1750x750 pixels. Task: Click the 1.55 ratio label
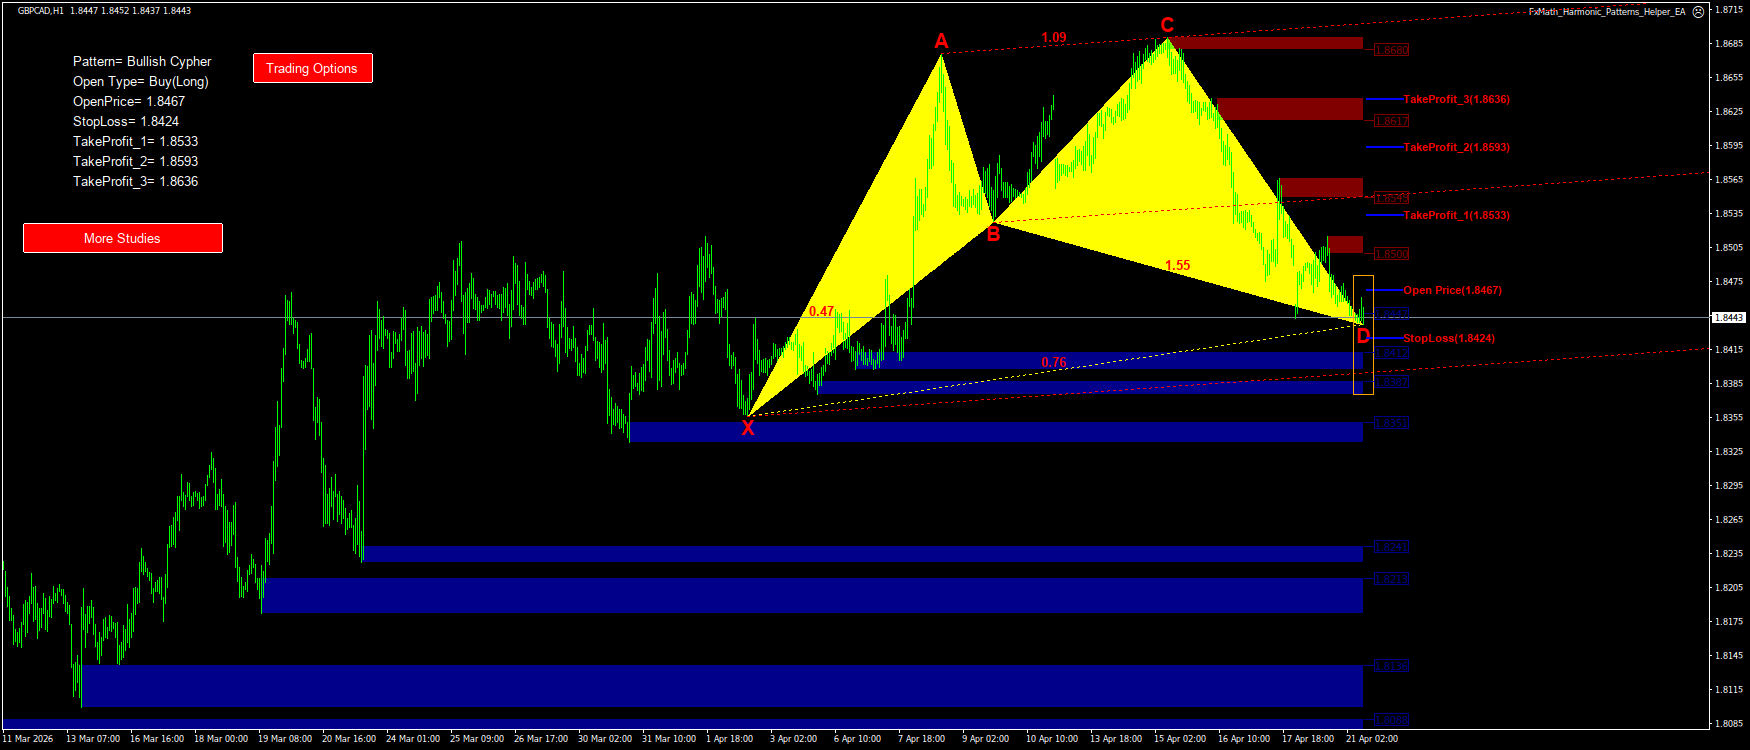click(1177, 265)
